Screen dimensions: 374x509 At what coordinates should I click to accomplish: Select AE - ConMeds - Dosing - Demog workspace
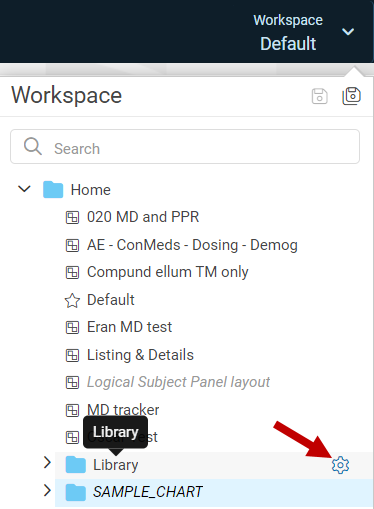tap(192, 245)
